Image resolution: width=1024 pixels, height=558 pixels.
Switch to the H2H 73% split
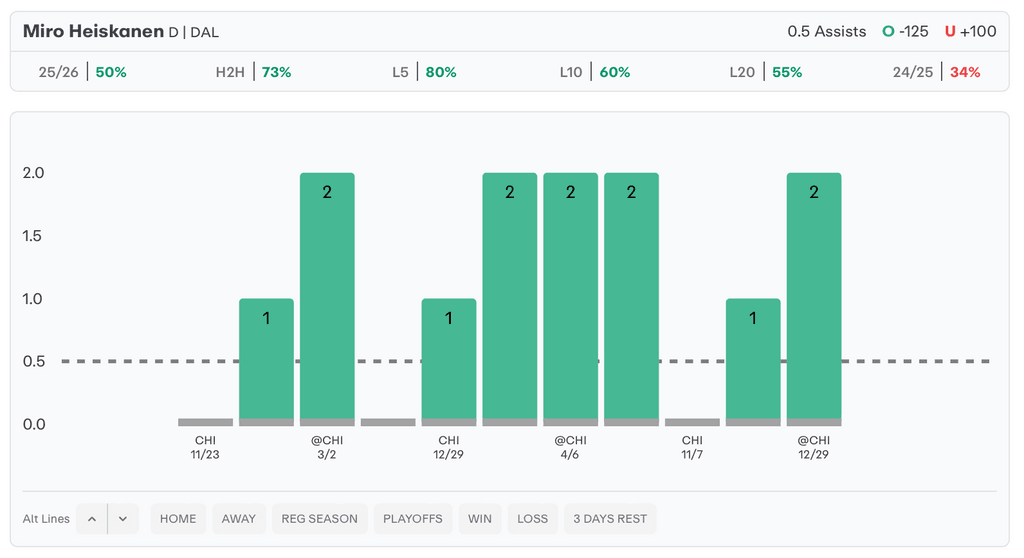tap(253, 72)
